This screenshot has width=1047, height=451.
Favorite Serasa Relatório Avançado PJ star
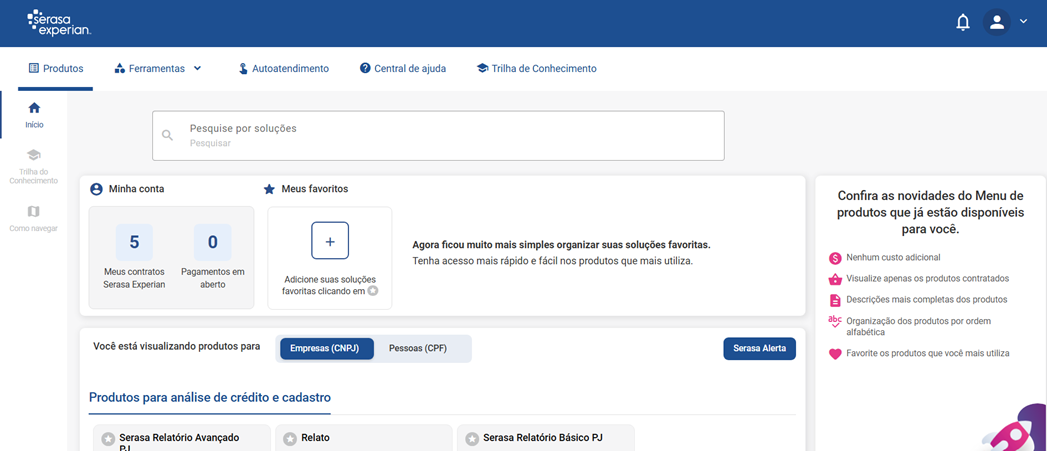coord(108,439)
